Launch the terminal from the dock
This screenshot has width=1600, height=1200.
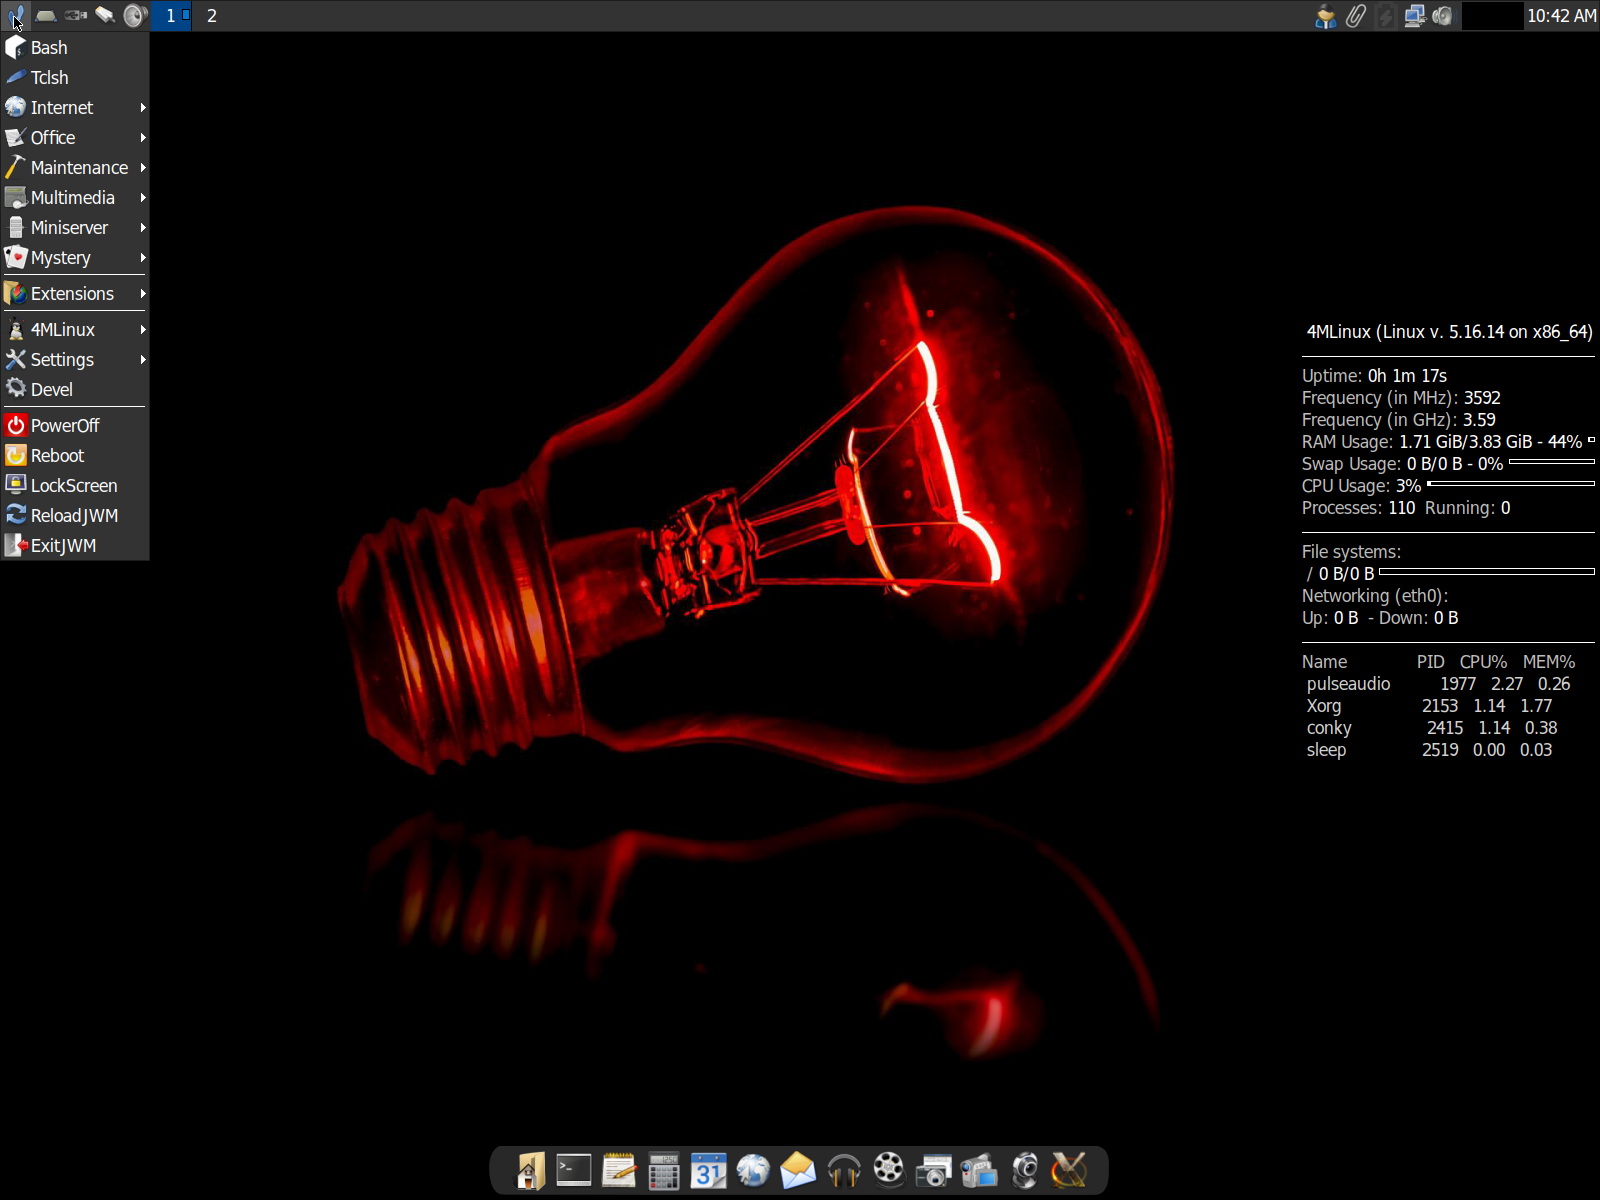(574, 1171)
